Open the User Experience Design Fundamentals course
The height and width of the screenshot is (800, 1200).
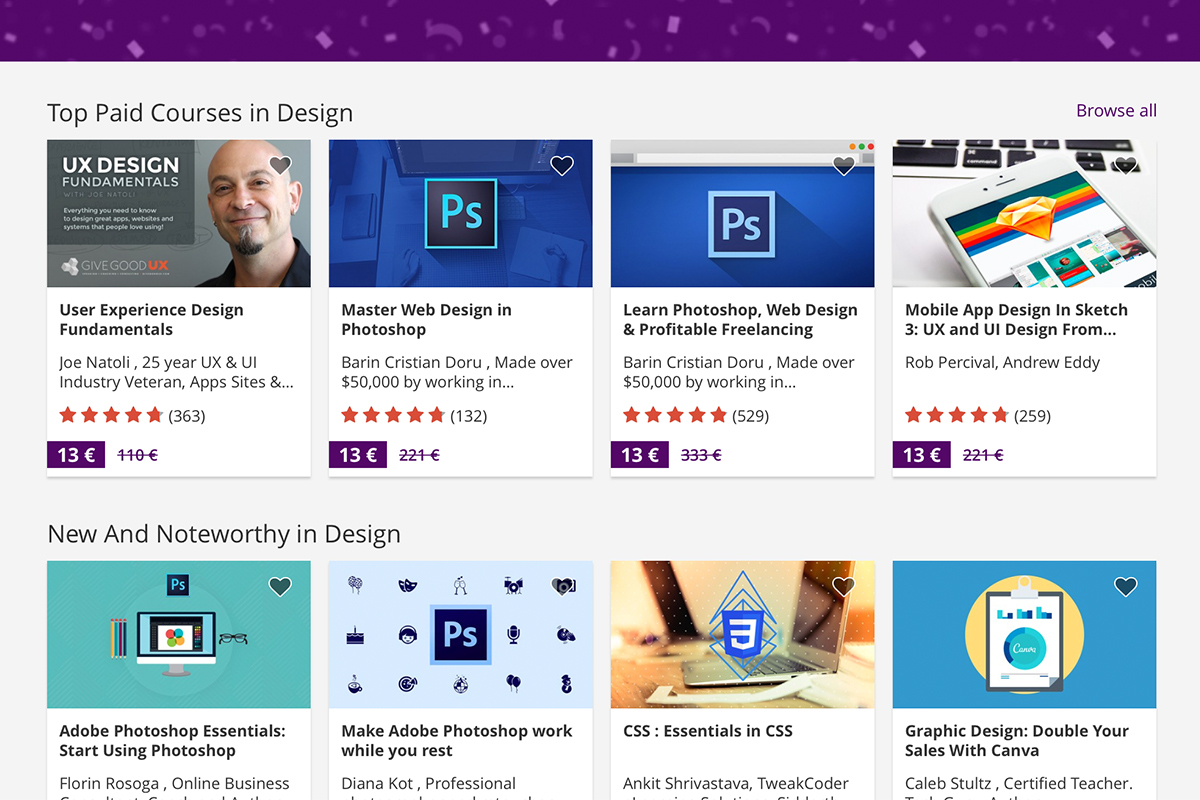pyautogui.click(x=150, y=319)
